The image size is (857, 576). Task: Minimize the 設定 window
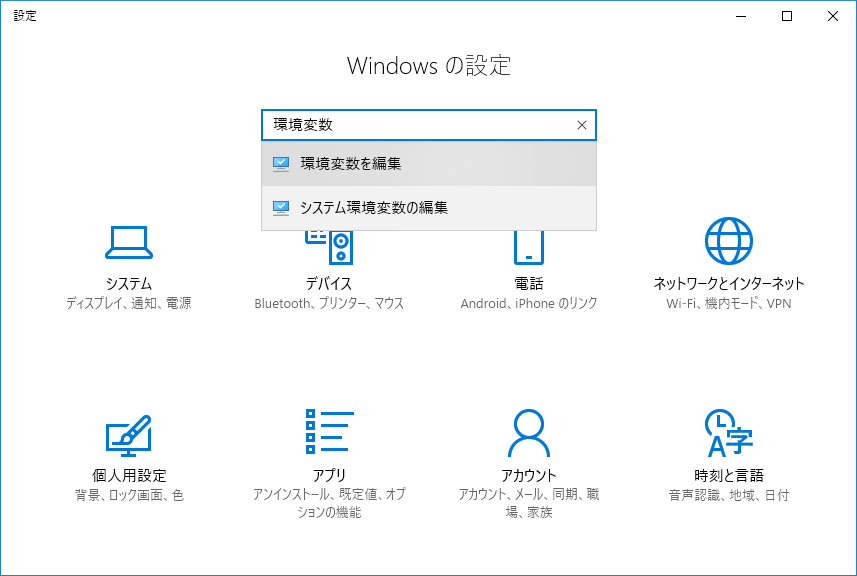[x=741, y=16]
